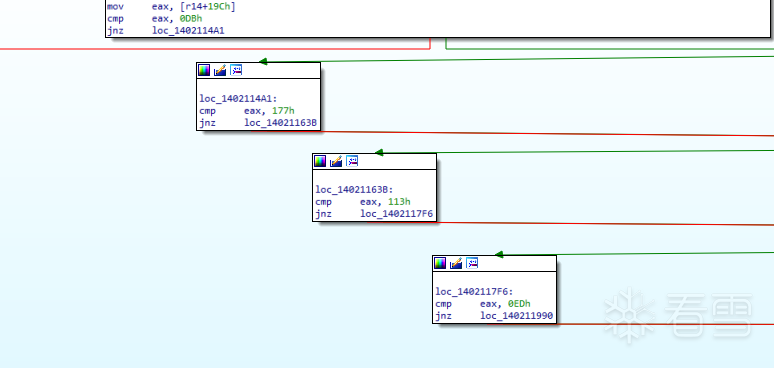The image size is (774, 368).
Task: Select value 0EDh in cmp instruction
Action: tap(519, 304)
